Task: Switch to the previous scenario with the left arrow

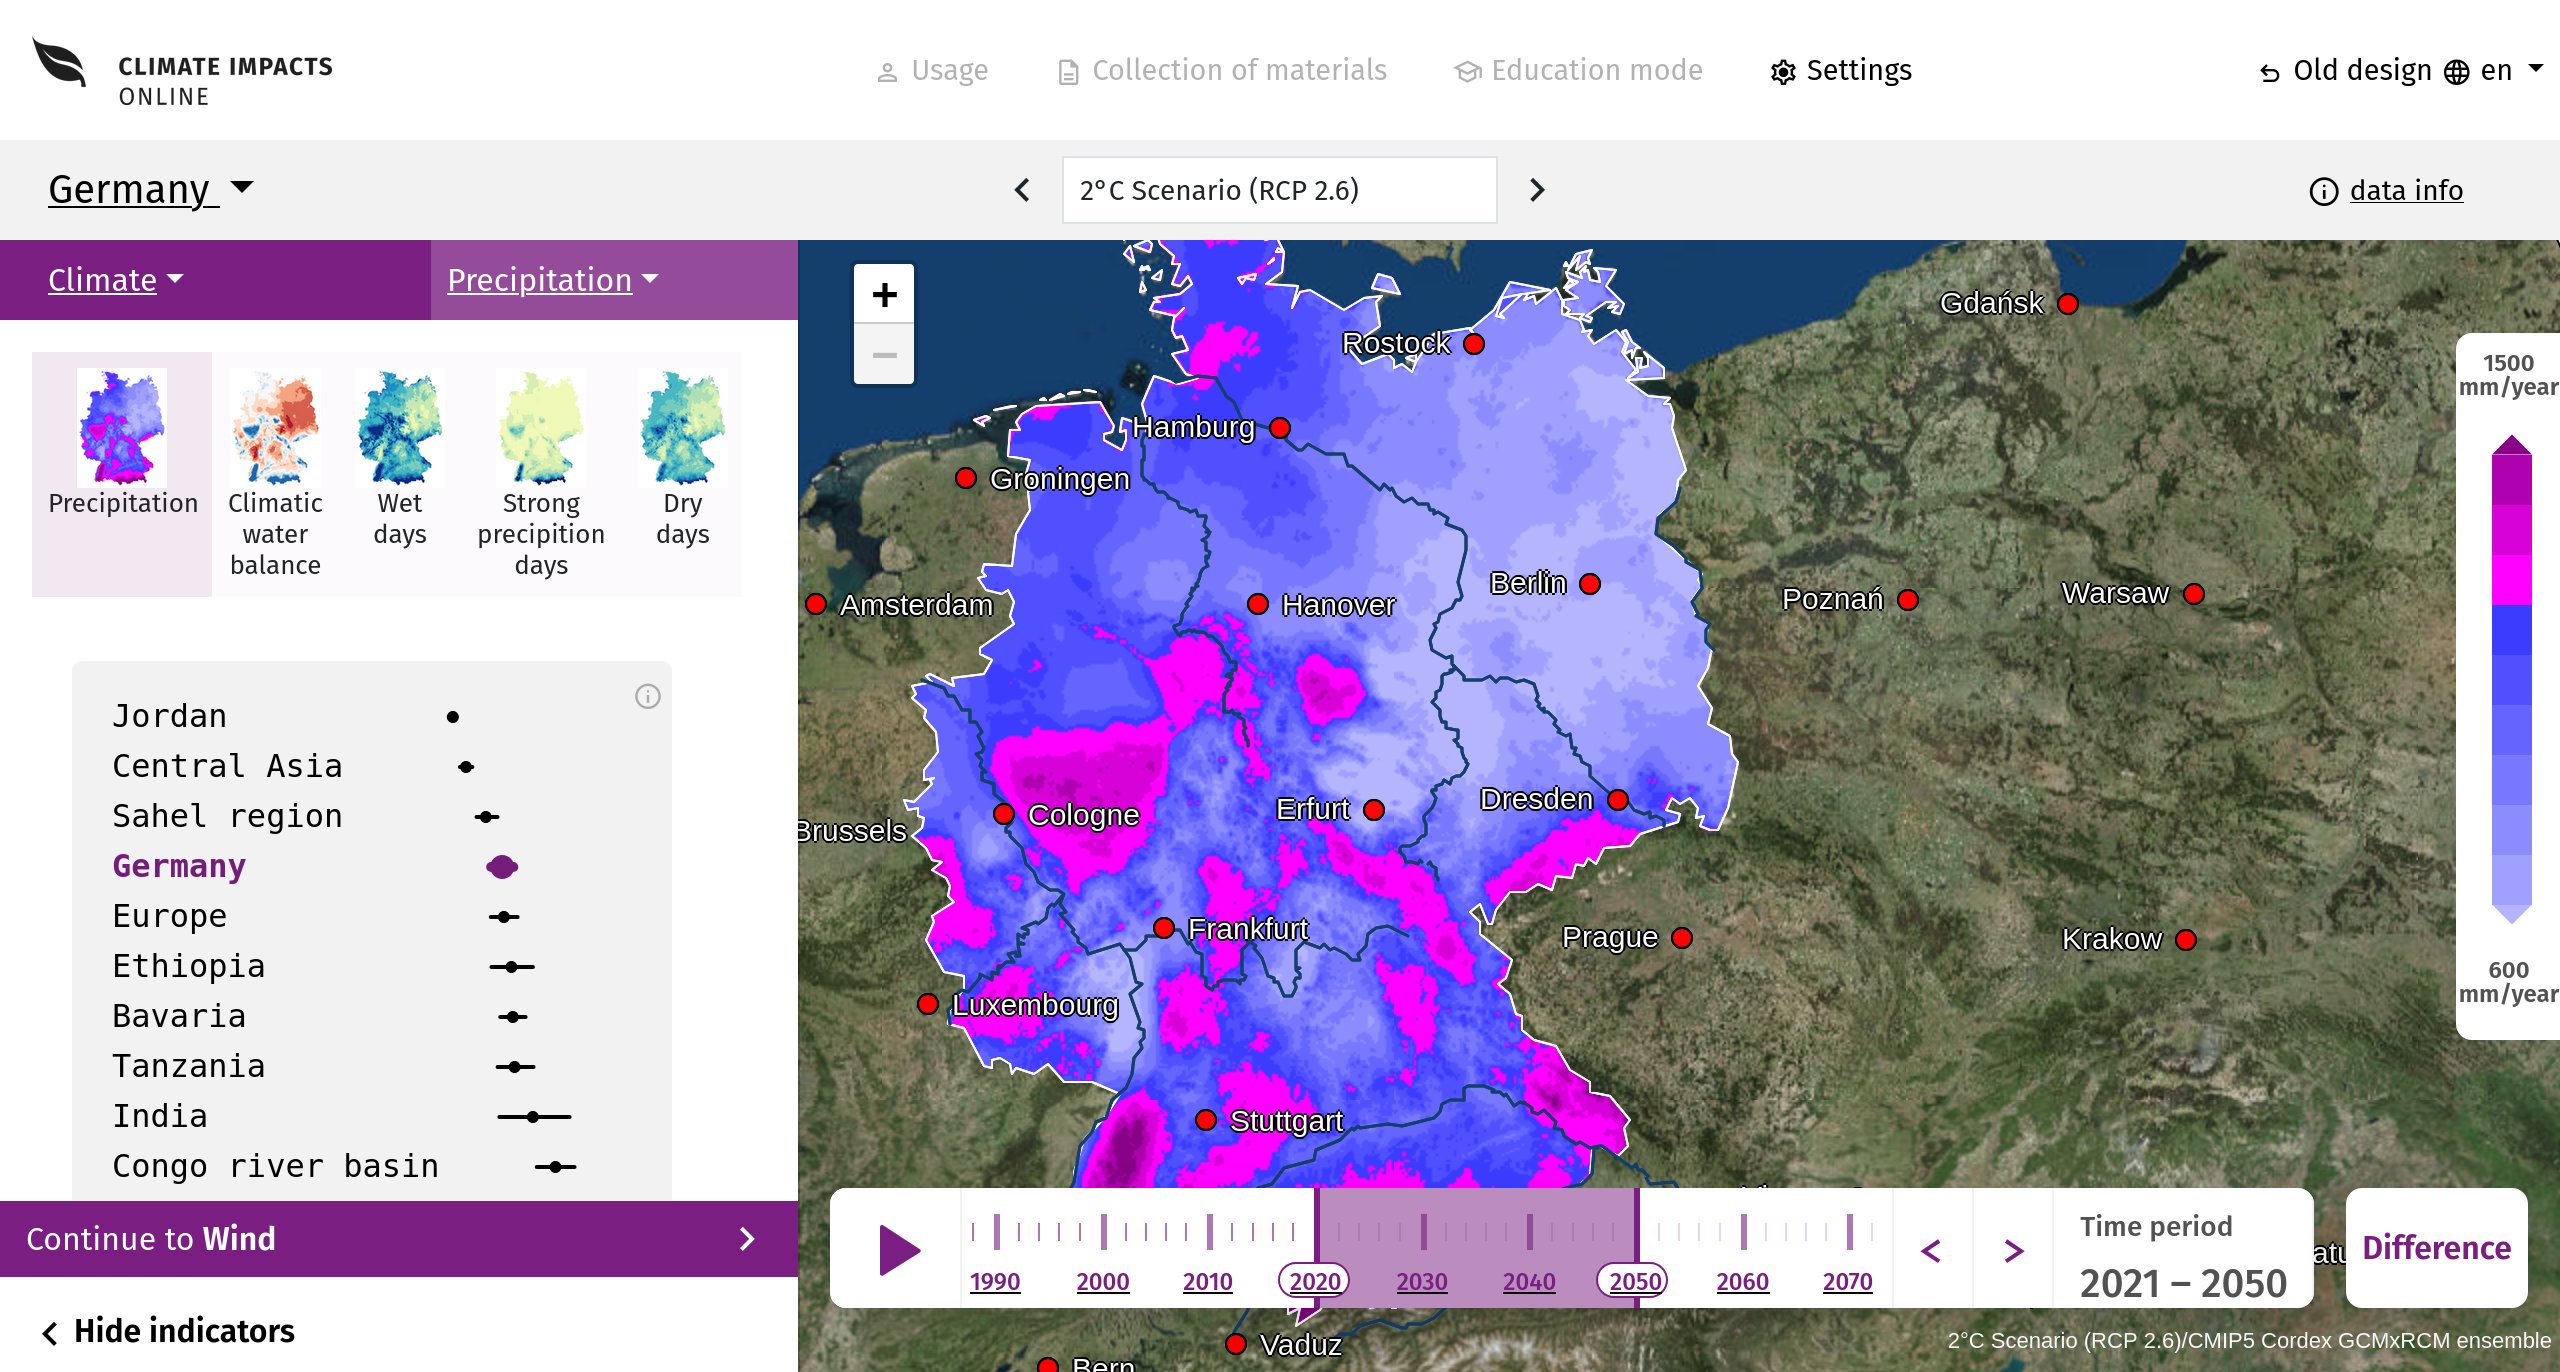Action: 1022,190
